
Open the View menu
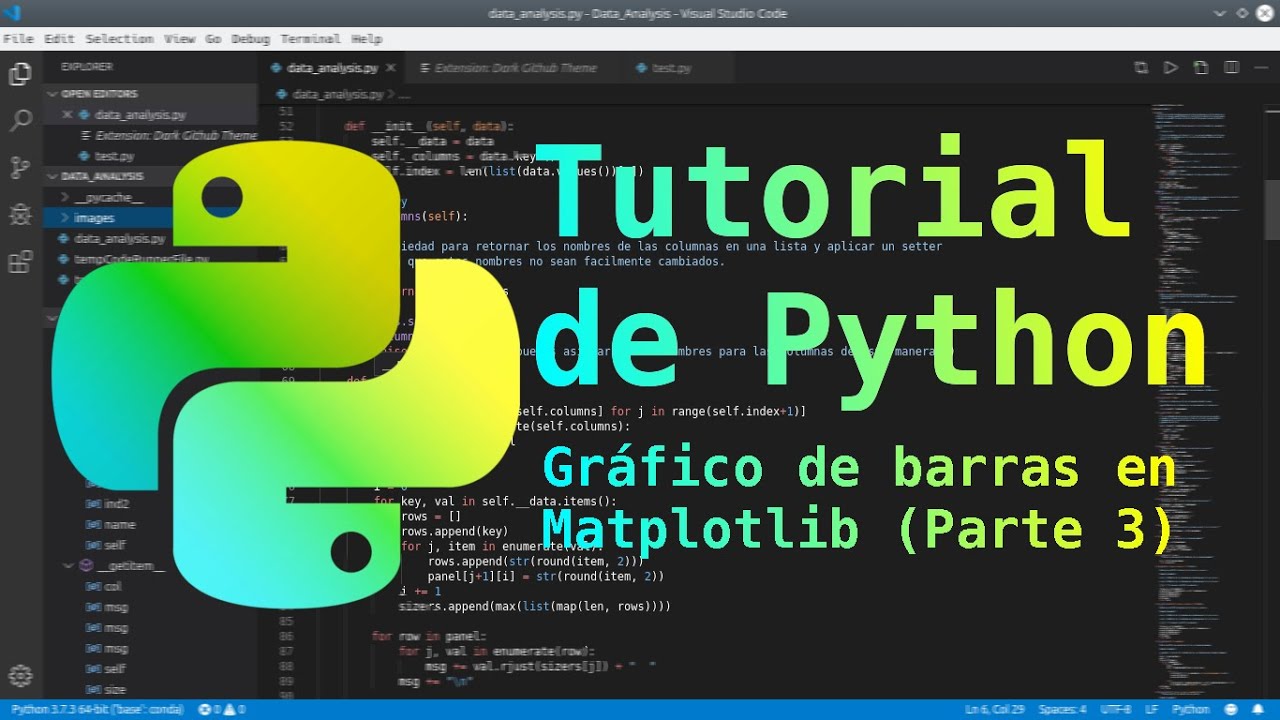coord(179,38)
